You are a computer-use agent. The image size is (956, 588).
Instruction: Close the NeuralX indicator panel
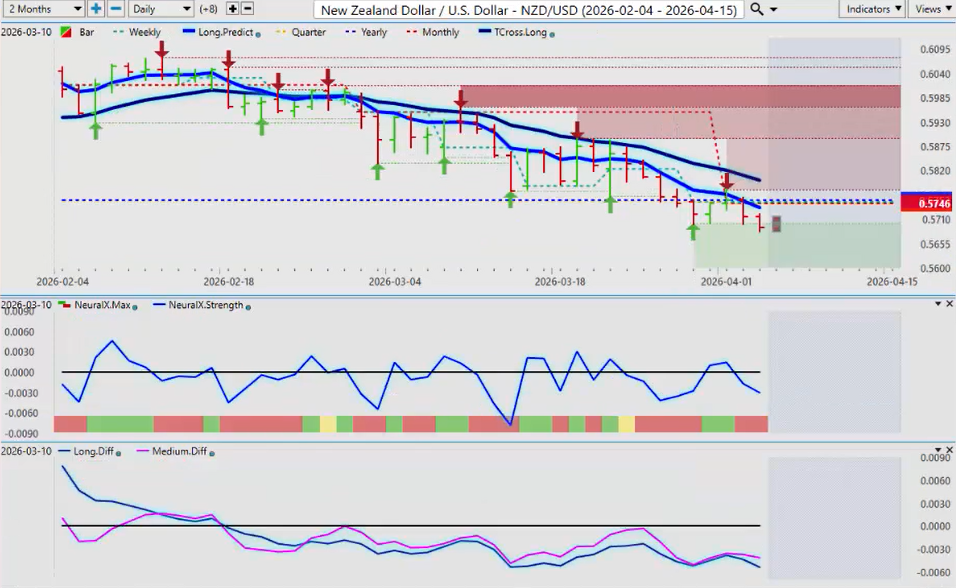pos(949,303)
